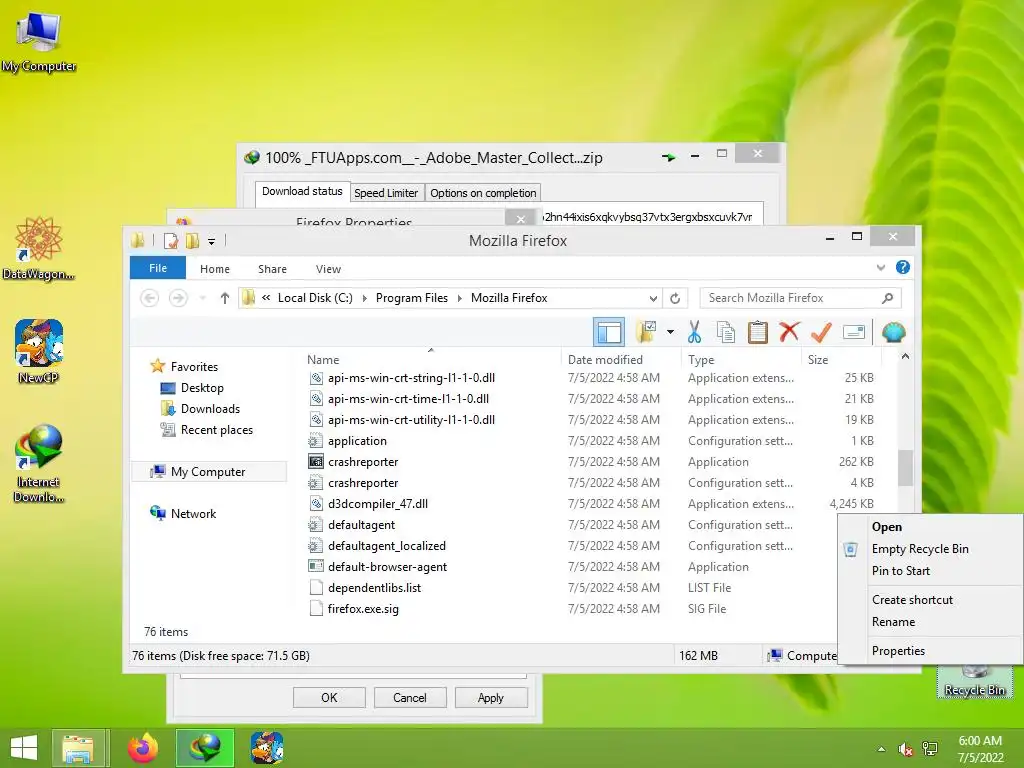Click Cancel in Firefox Properties dialog
Screen dimensions: 1024x768
(x=409, y=697)
